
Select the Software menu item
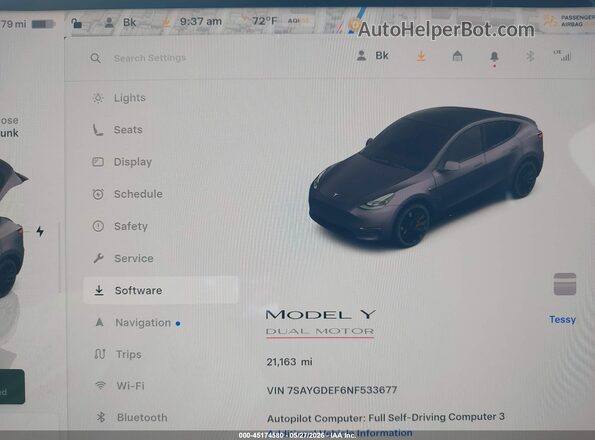[161, 290]
